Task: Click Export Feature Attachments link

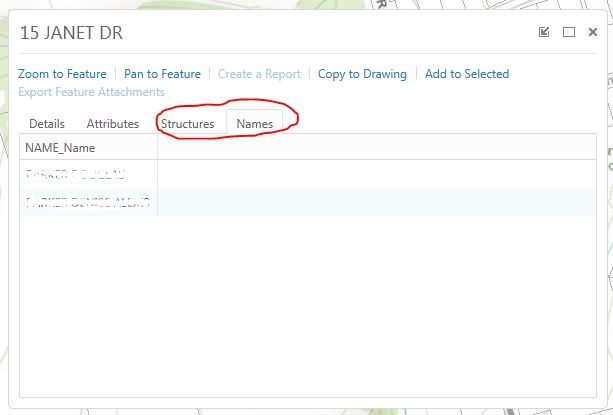Action: [x=91, y=92]
